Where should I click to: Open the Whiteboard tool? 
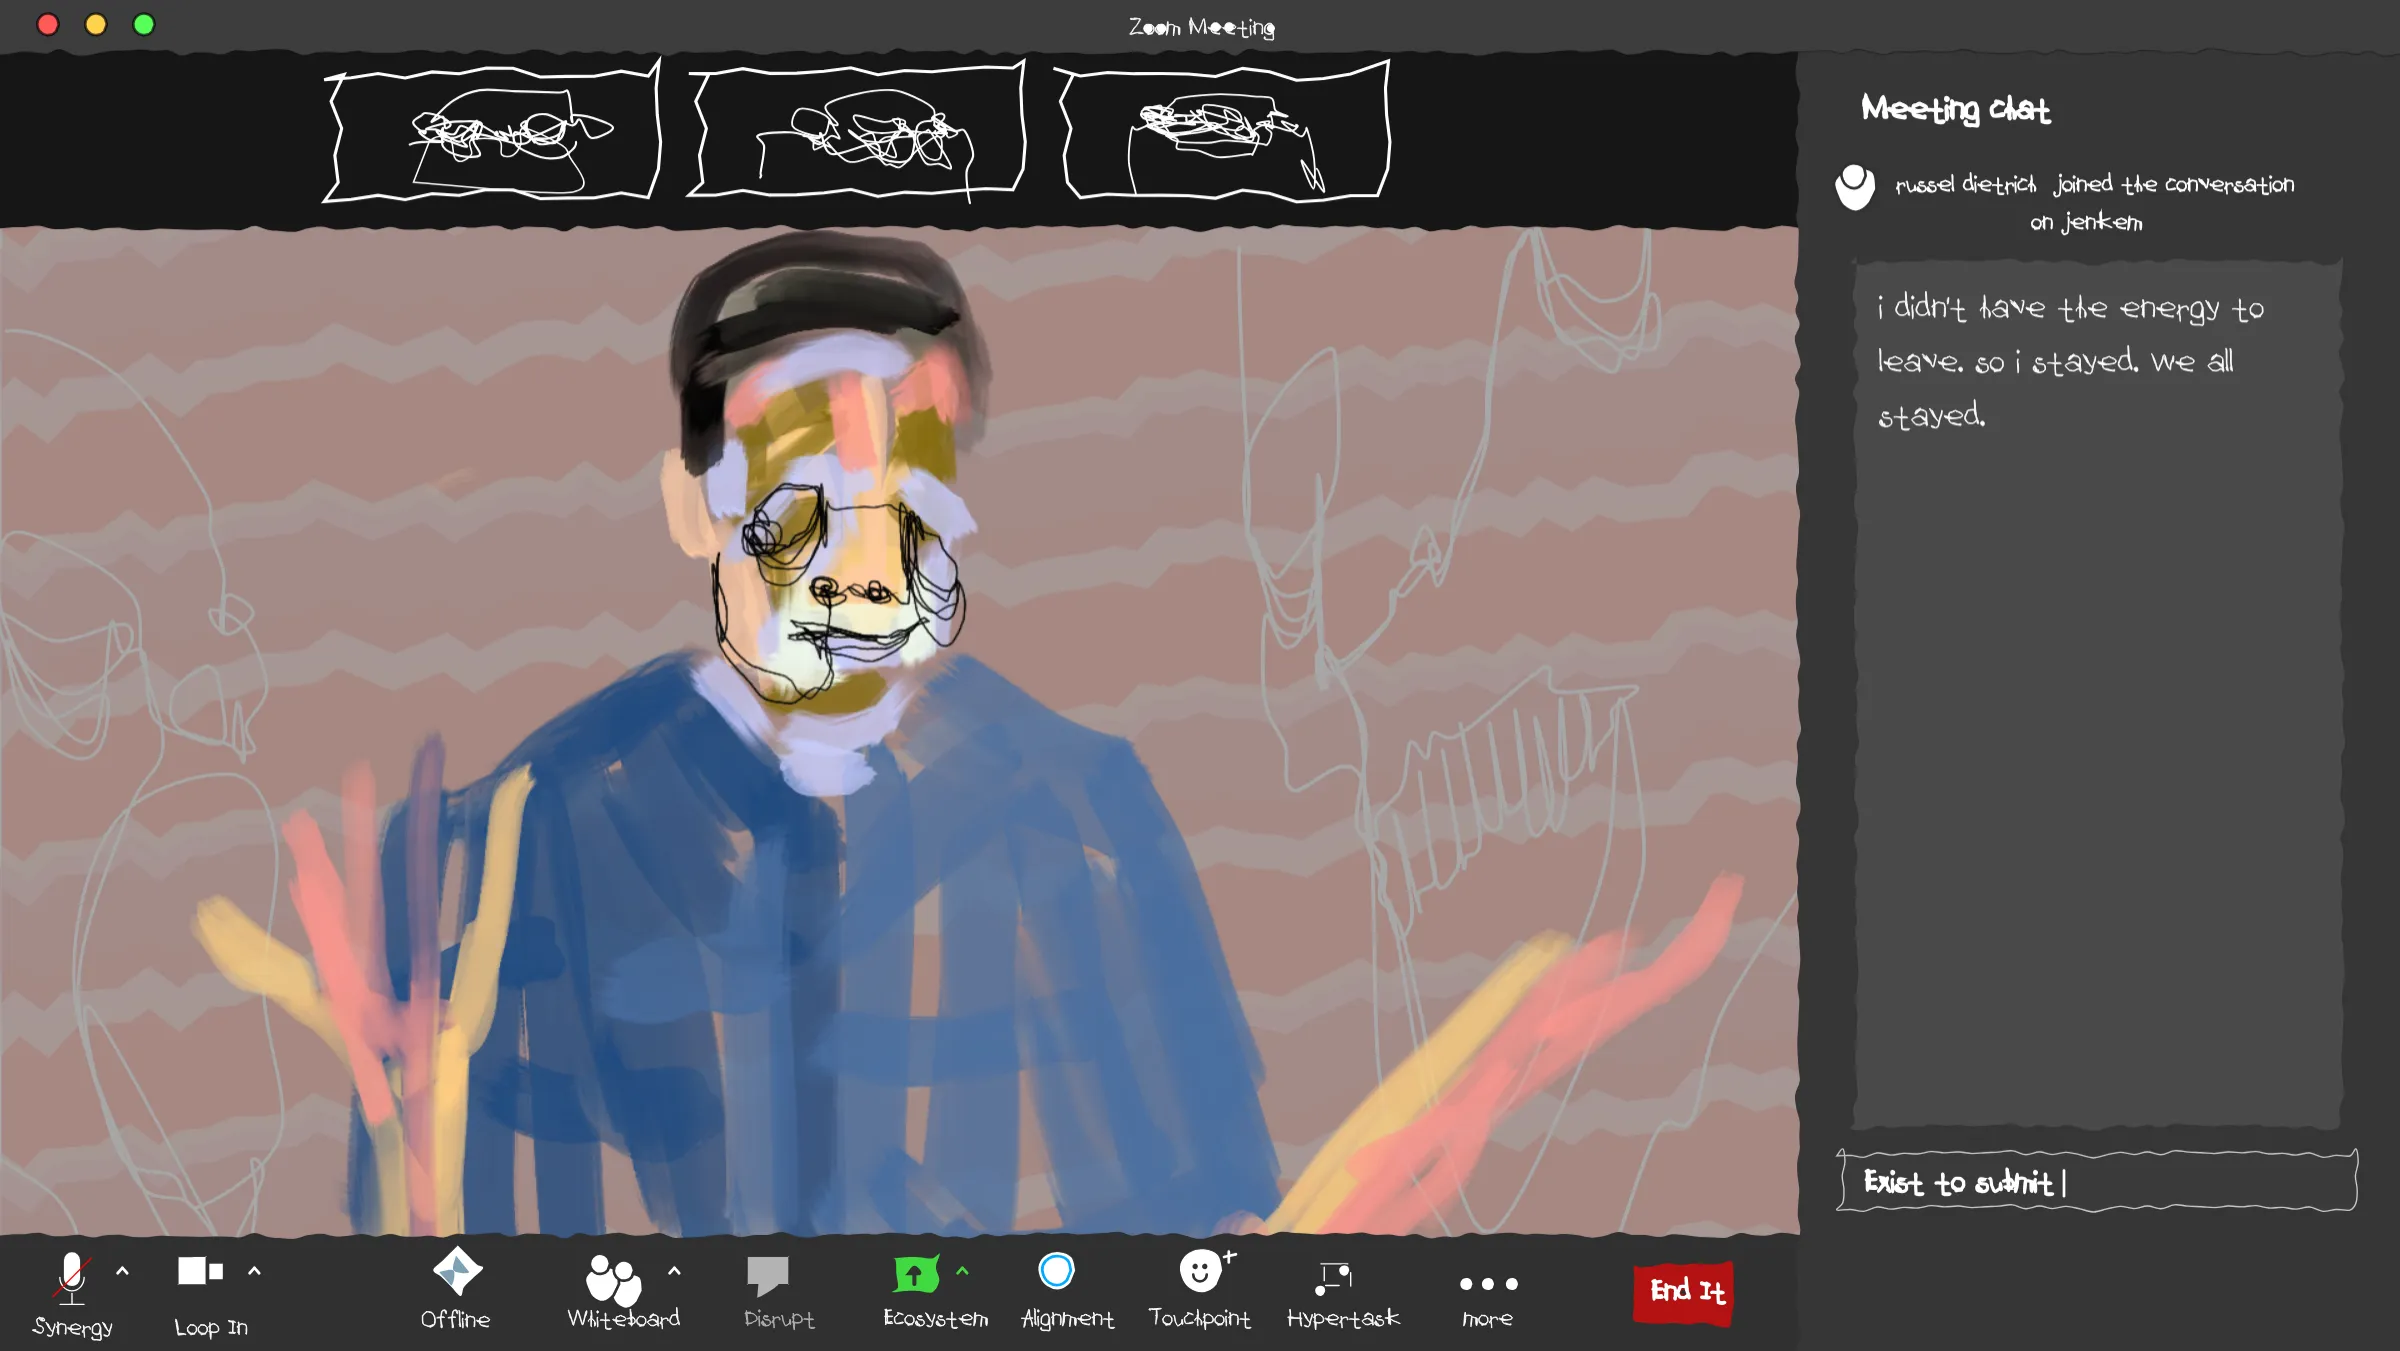[614, 1280]
